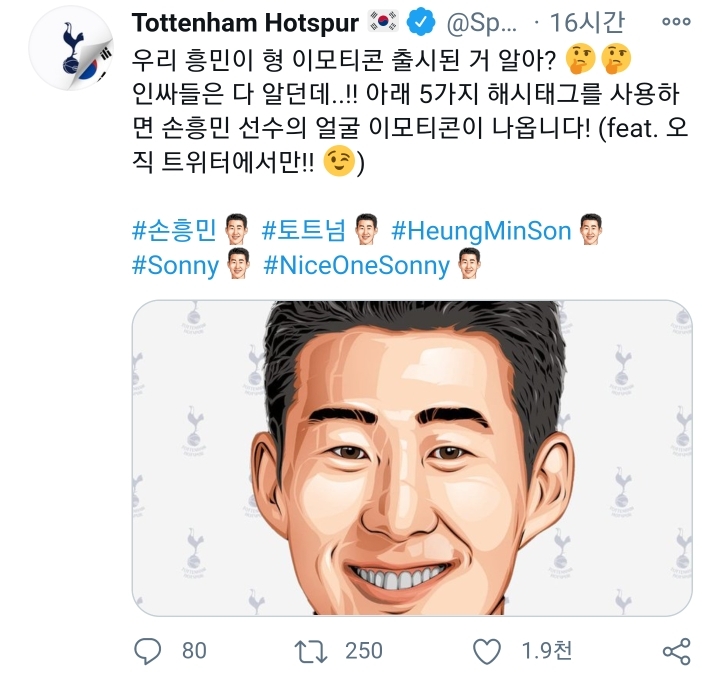
Task: Open the #HeungMinSon hashtag link
Action: click(481, 232)
